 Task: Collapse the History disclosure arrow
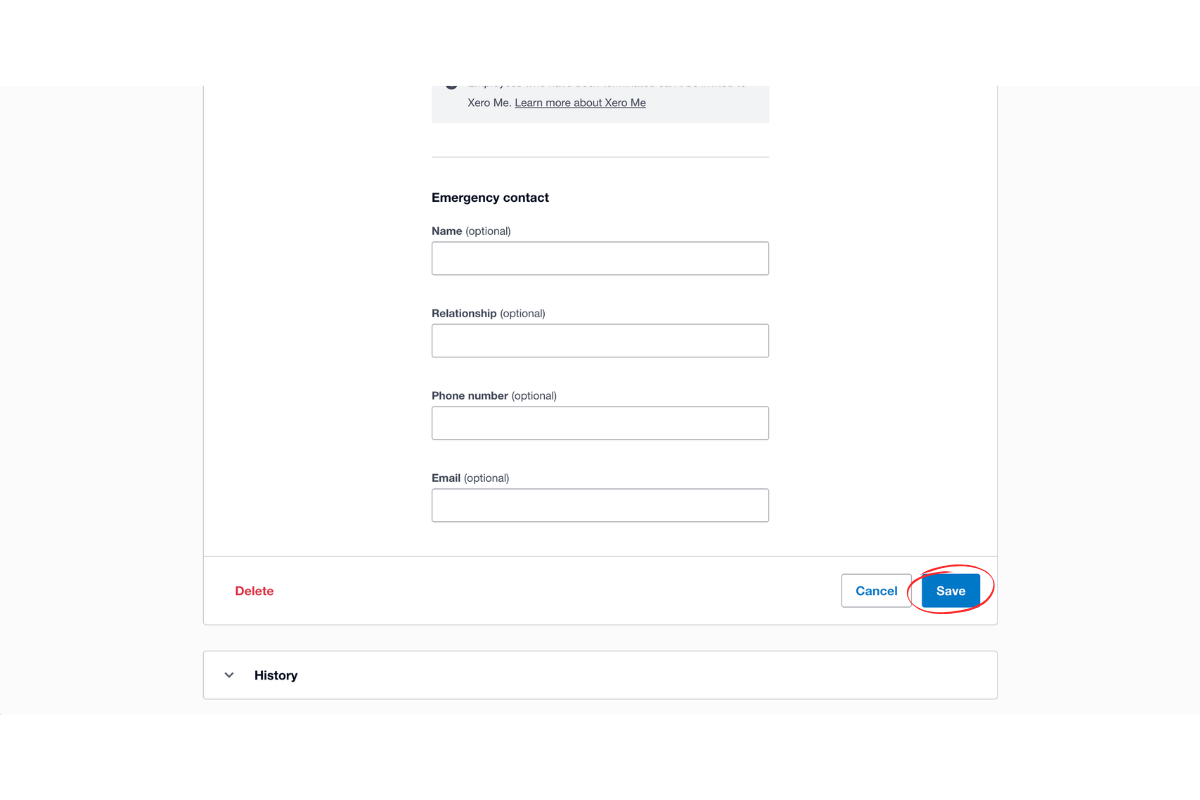click(x=229, y=675)
